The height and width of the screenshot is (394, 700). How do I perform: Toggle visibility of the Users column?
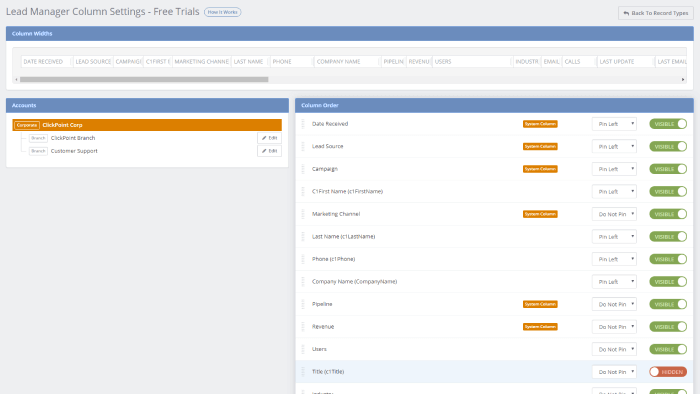point(668,349)
